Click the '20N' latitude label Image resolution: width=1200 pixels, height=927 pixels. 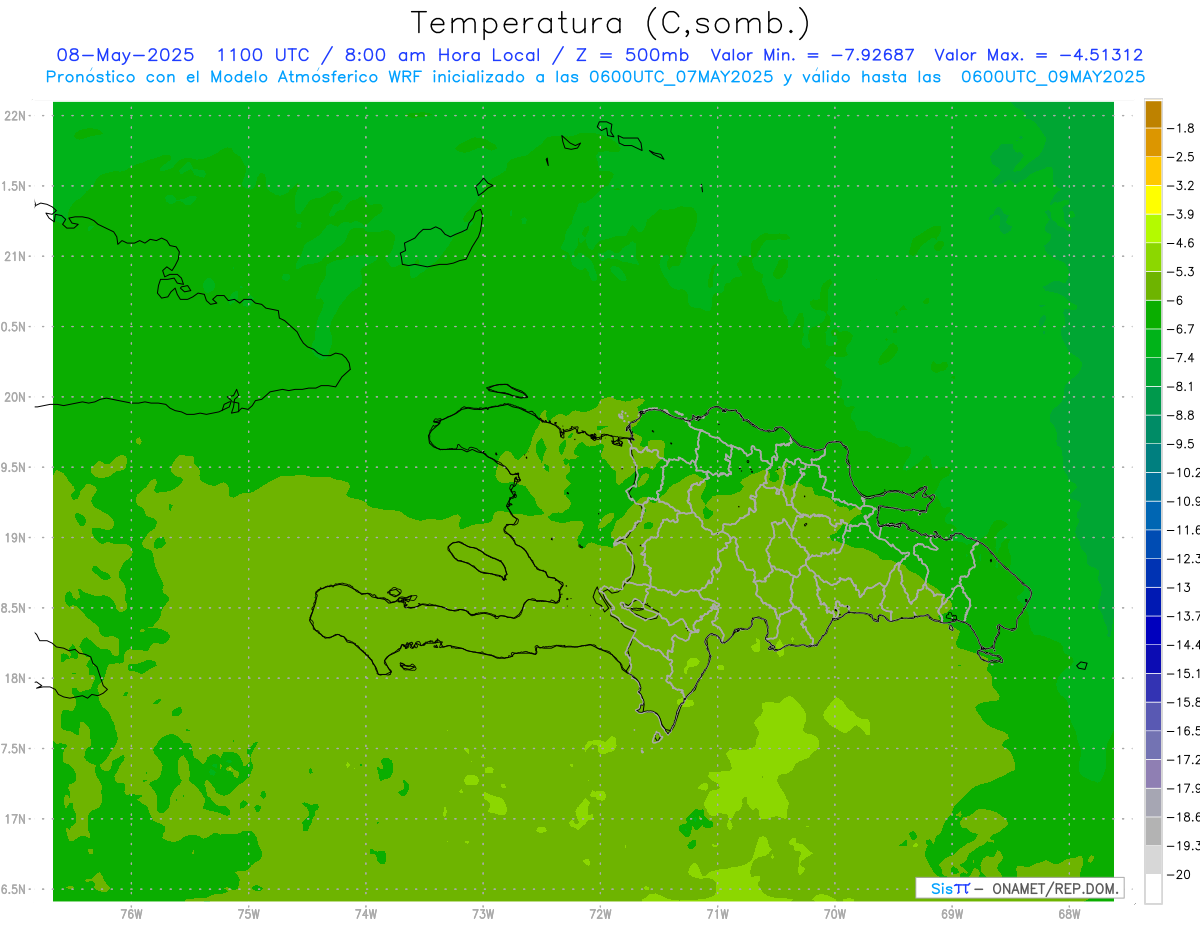point(17,397)
